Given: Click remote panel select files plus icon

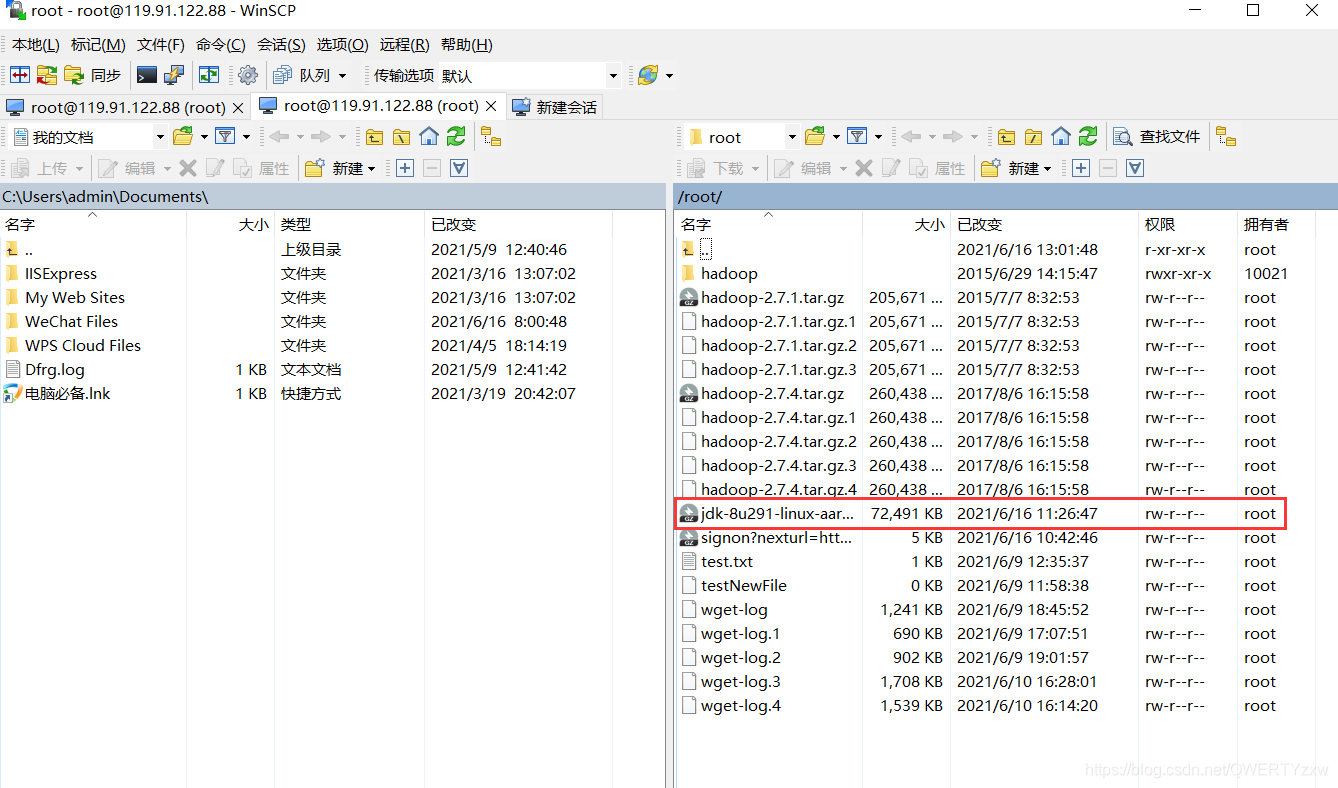Looking at the screenshot, I should (x=1081, y=168).
